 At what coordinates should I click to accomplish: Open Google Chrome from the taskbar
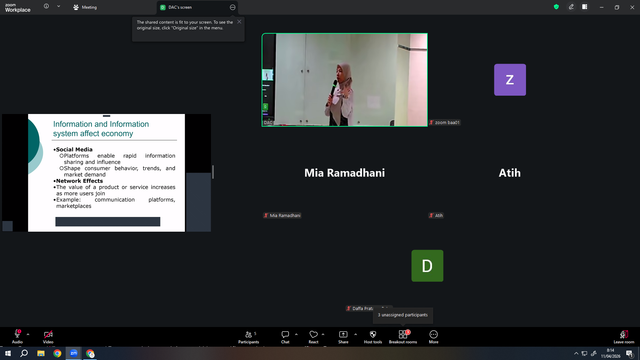tap(57, 353)
